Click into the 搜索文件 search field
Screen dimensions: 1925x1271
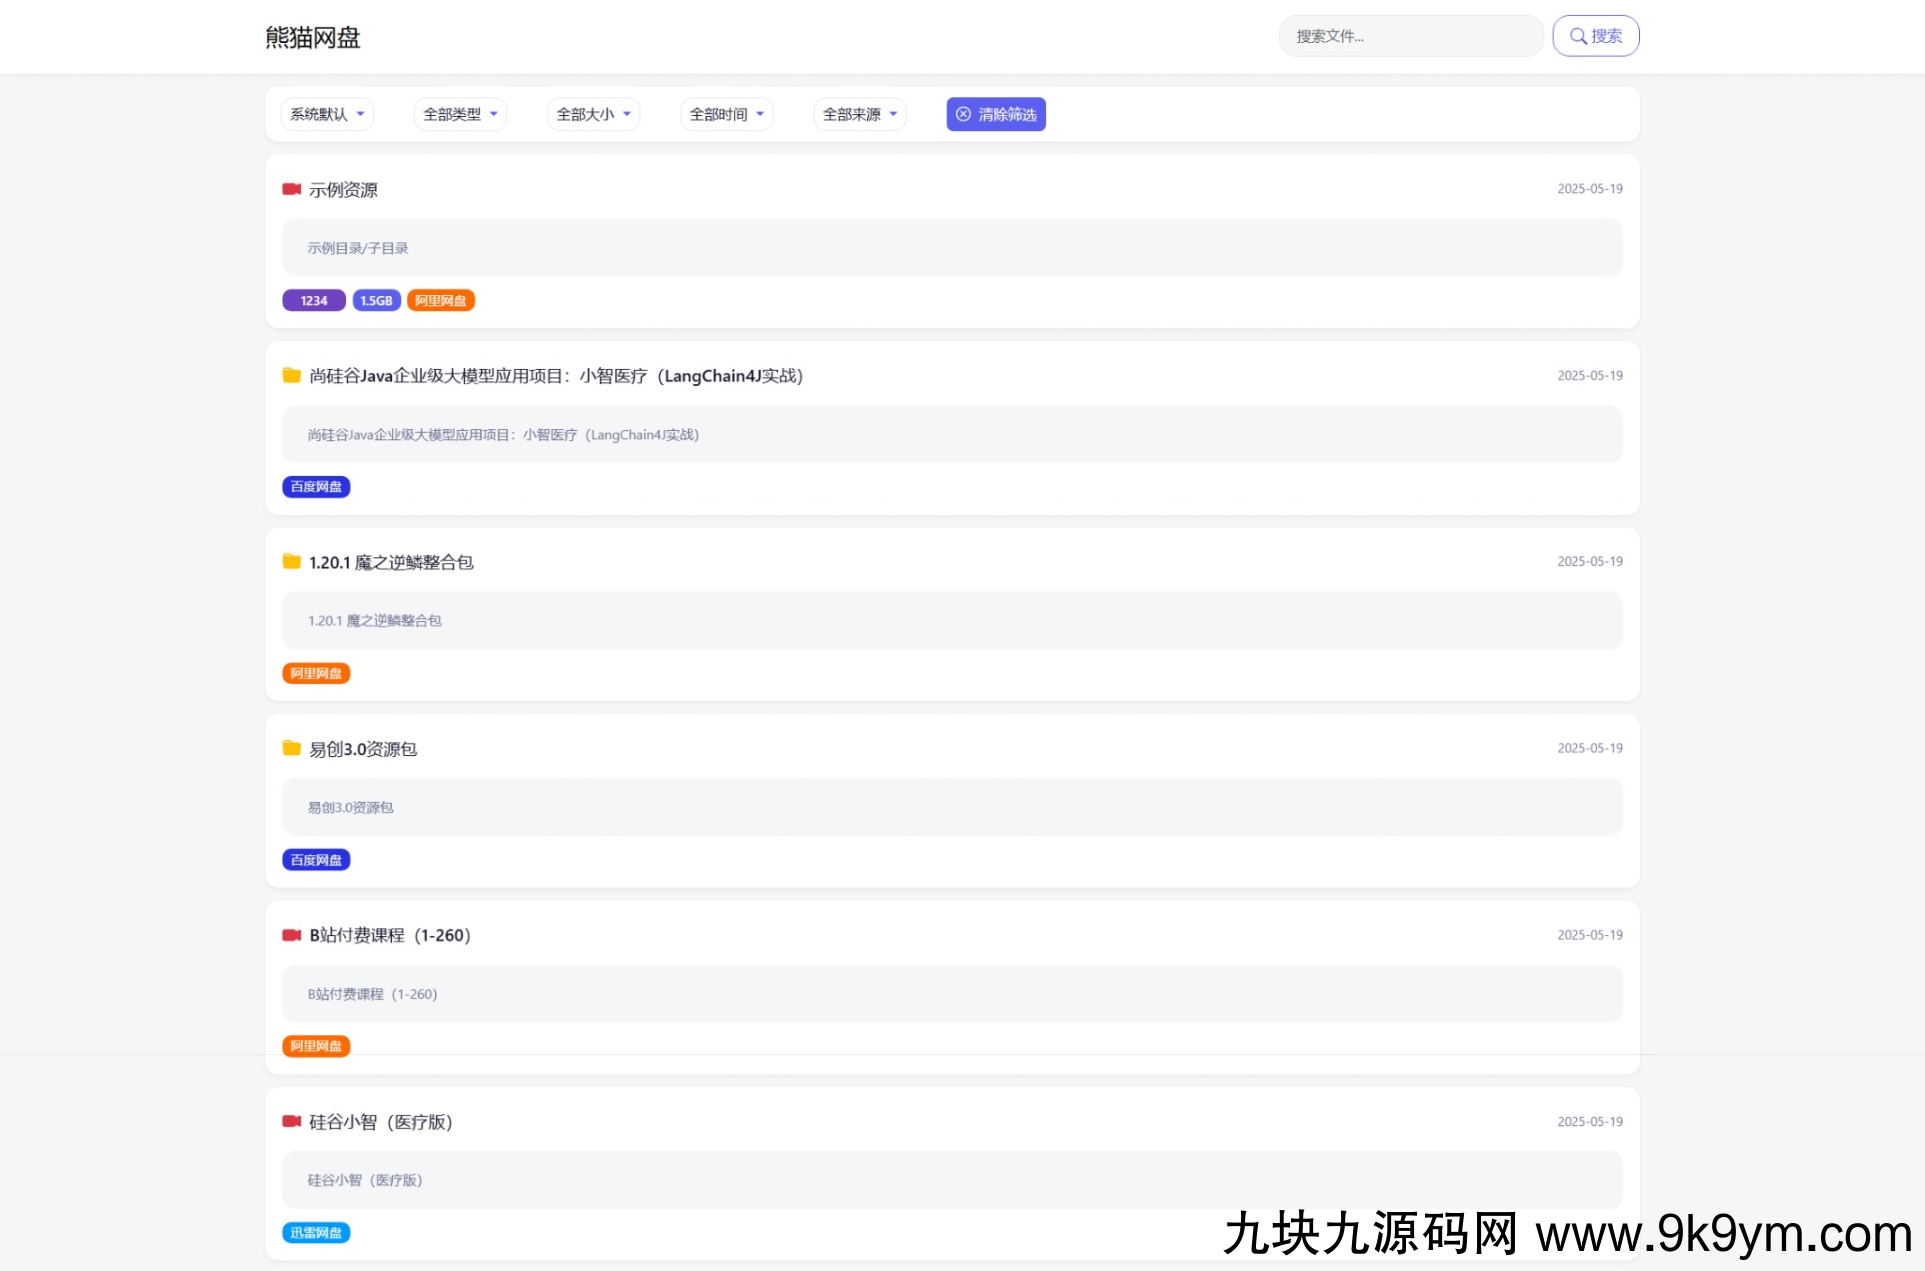tap(1410, 36)
